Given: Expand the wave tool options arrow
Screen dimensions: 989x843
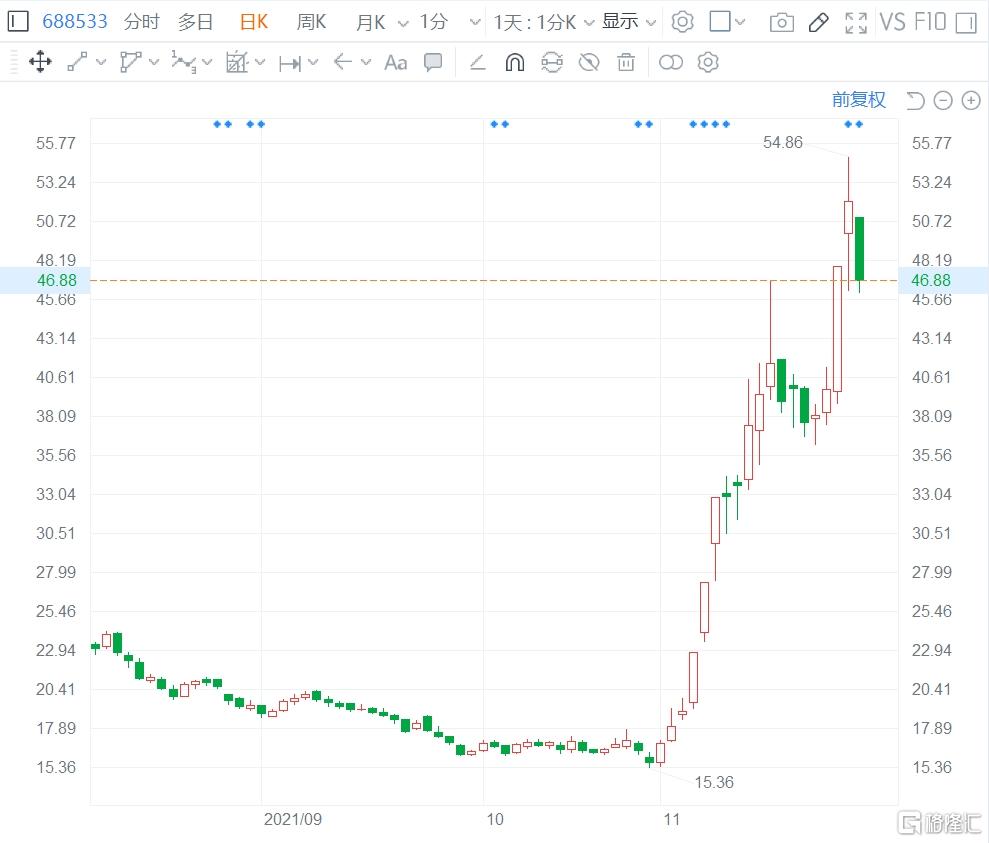Looking at the screenshot, I should [x=207, y=62].
